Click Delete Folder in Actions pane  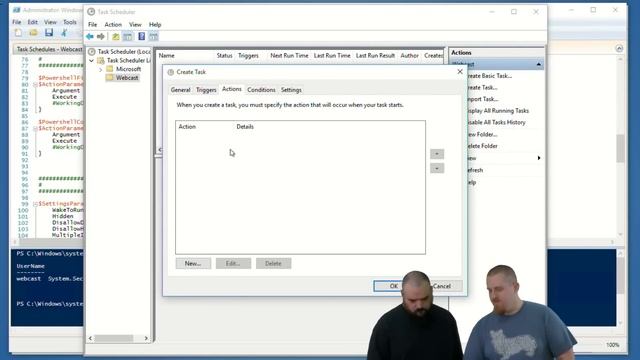482,146
